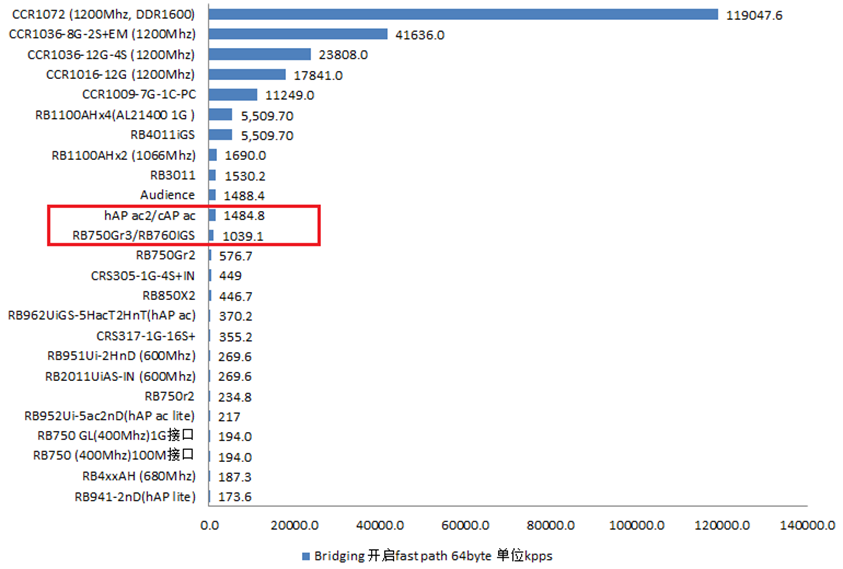
Task: Select the 173.6 data label
Action: [234, 497]
